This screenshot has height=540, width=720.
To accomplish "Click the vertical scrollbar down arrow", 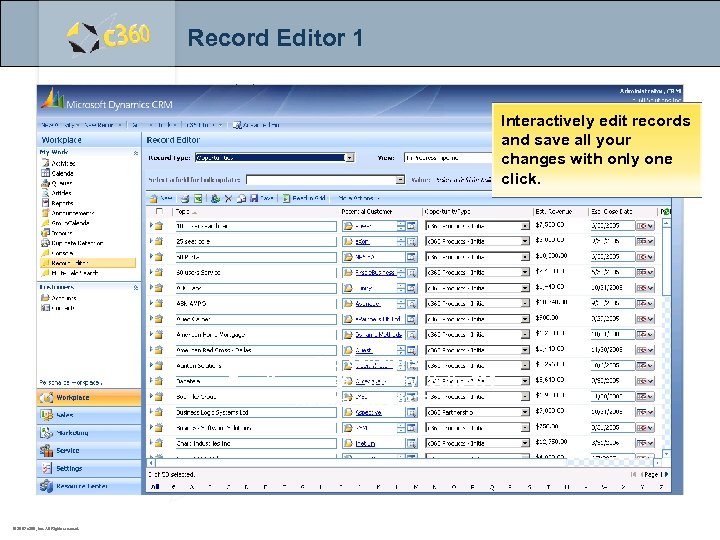I will [666, 454].
